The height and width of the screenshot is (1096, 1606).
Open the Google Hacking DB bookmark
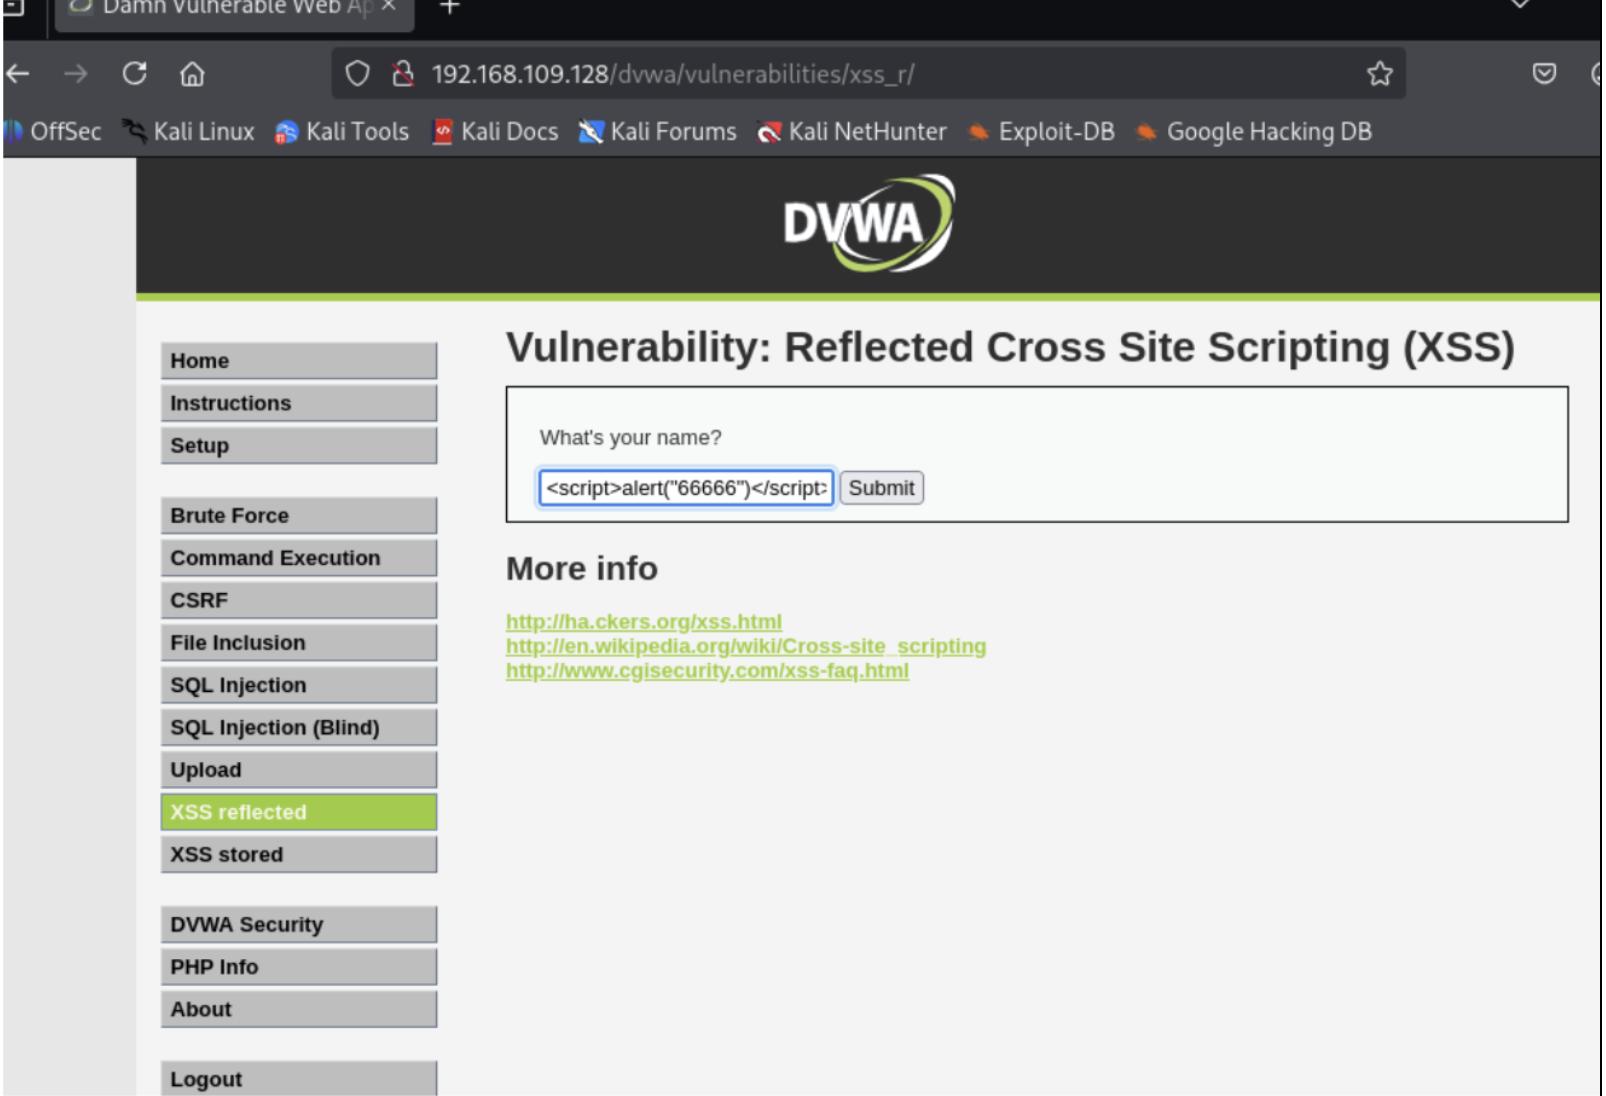[x=1254, y=132]
